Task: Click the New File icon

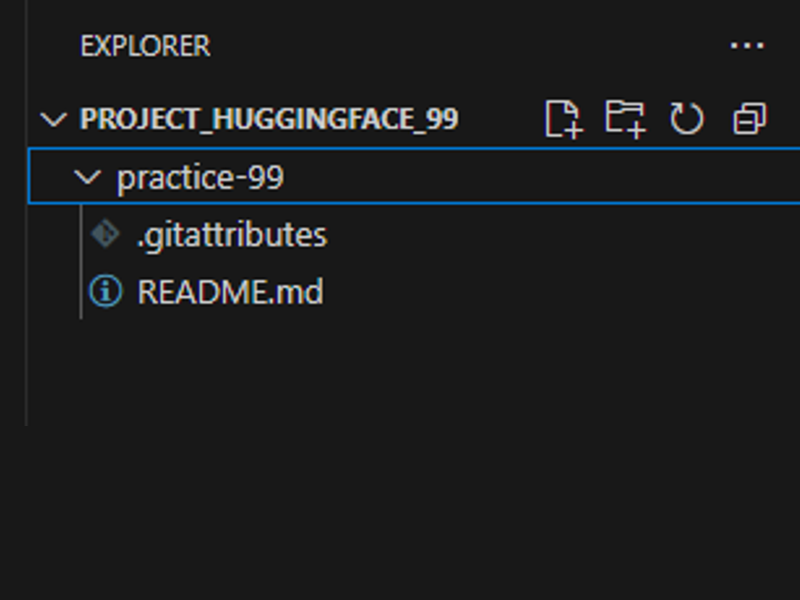Action: (x=563, y=119)
